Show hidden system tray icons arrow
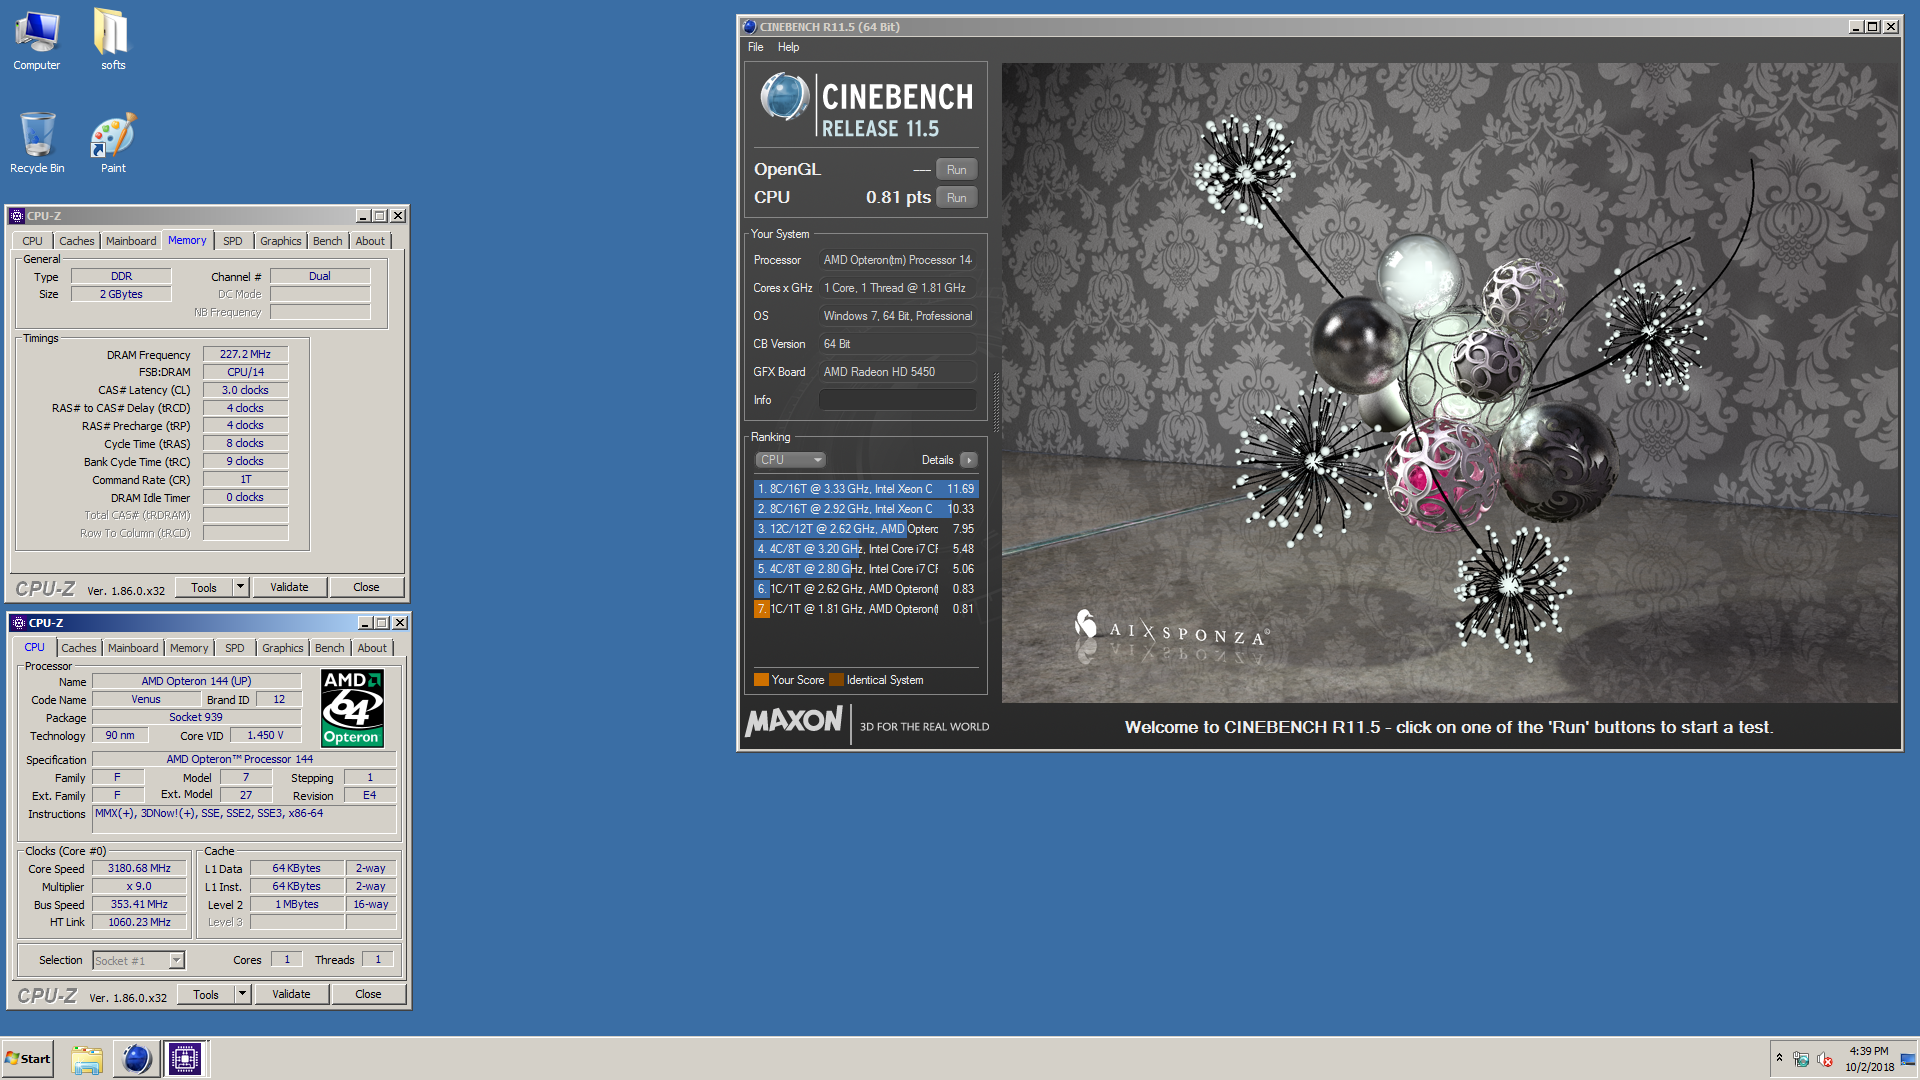Viewport: 1920px width, 1080px height. 1779,1058
